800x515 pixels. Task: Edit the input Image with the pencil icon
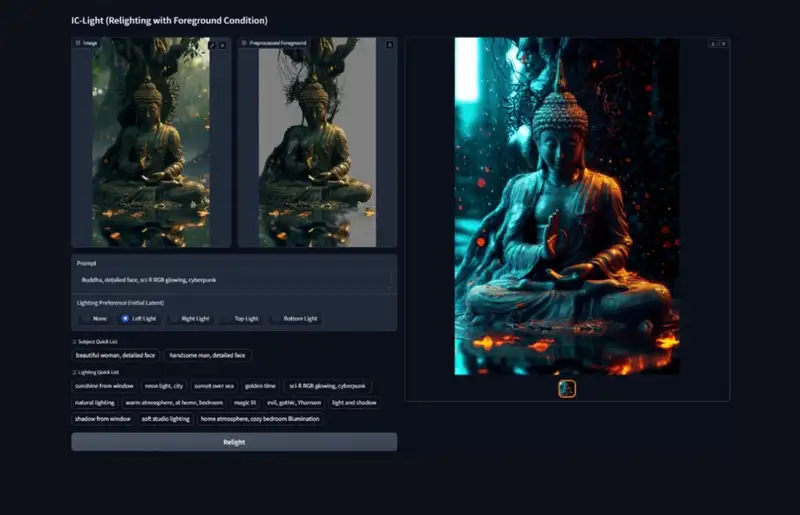(x=212, y=45)
